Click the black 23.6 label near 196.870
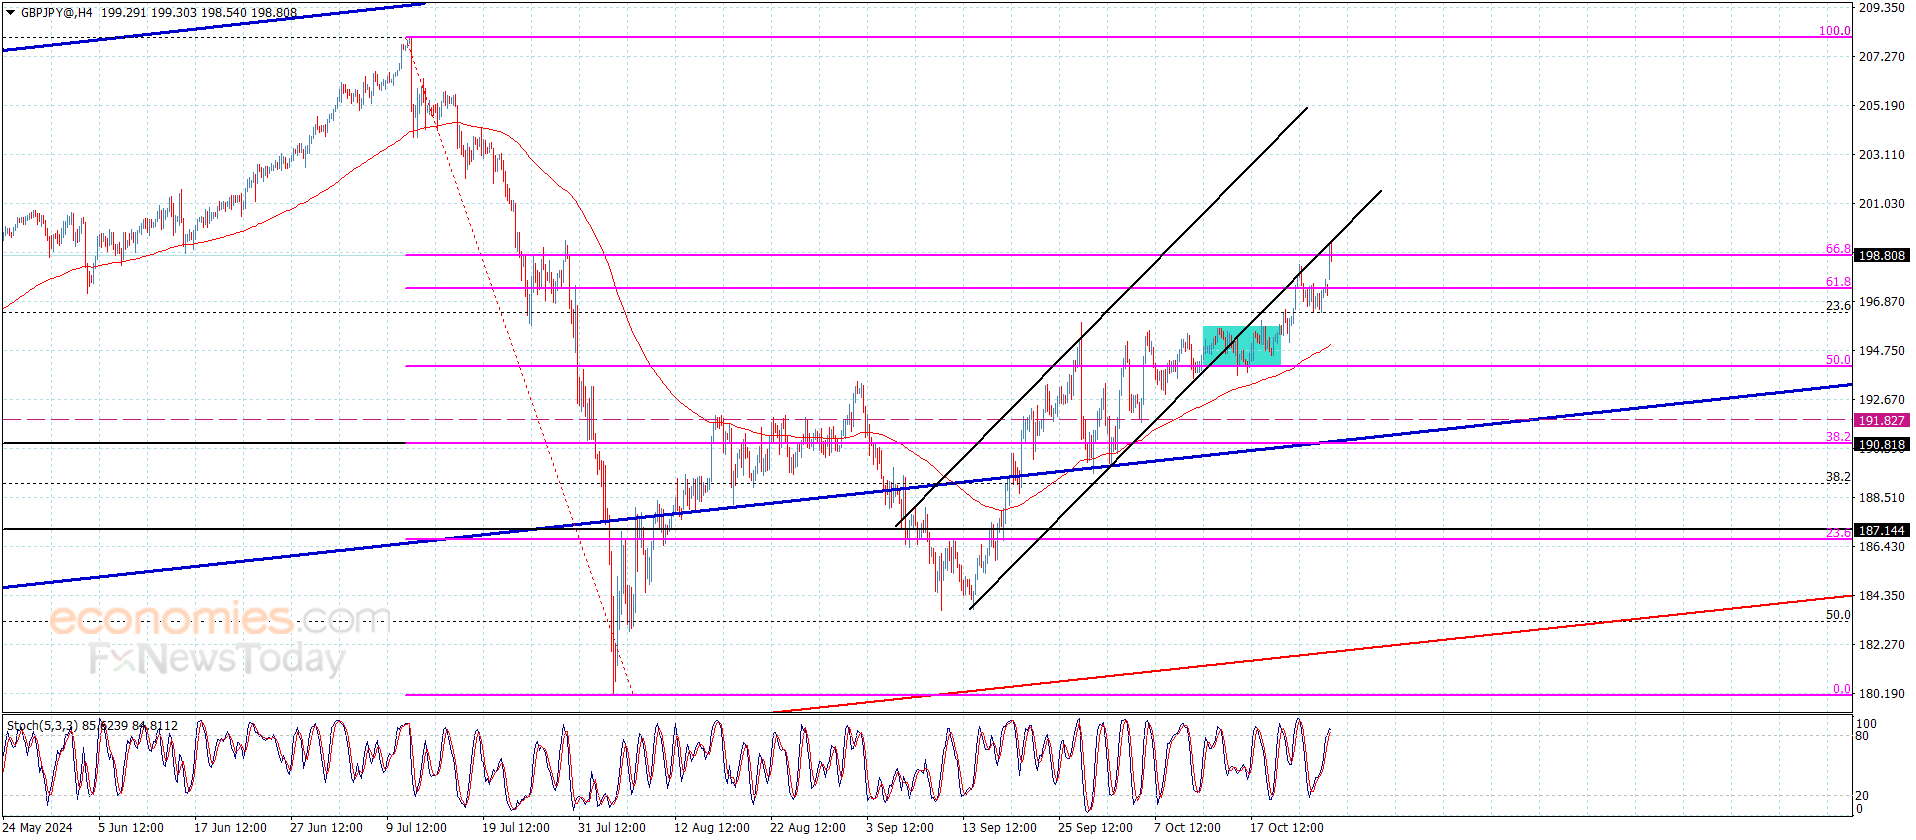 [1838, 306]
